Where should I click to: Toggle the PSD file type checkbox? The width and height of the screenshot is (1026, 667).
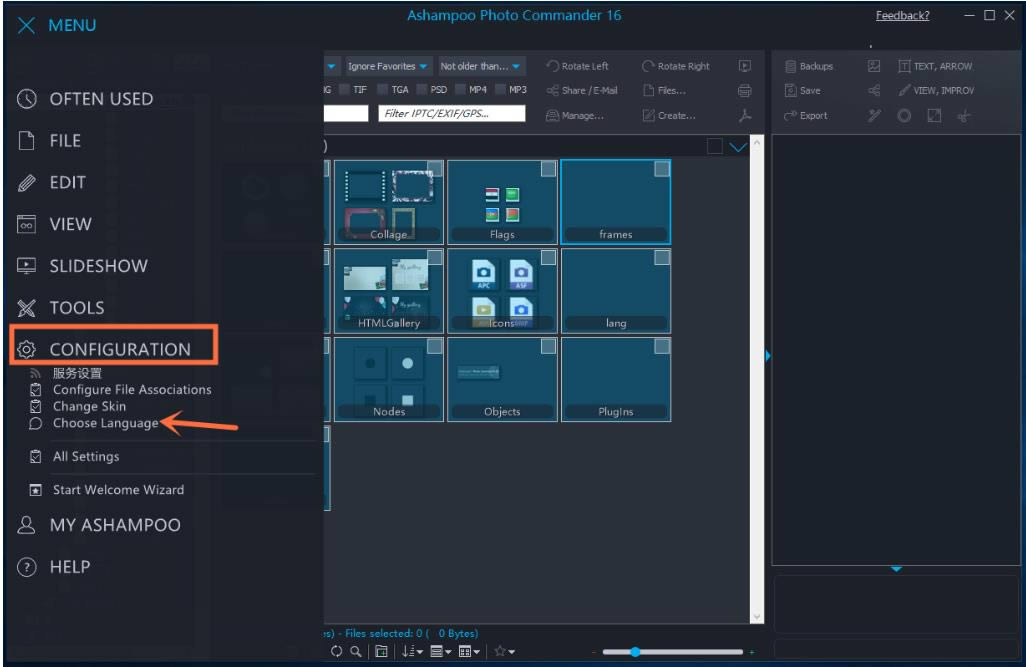coord(421,90)
